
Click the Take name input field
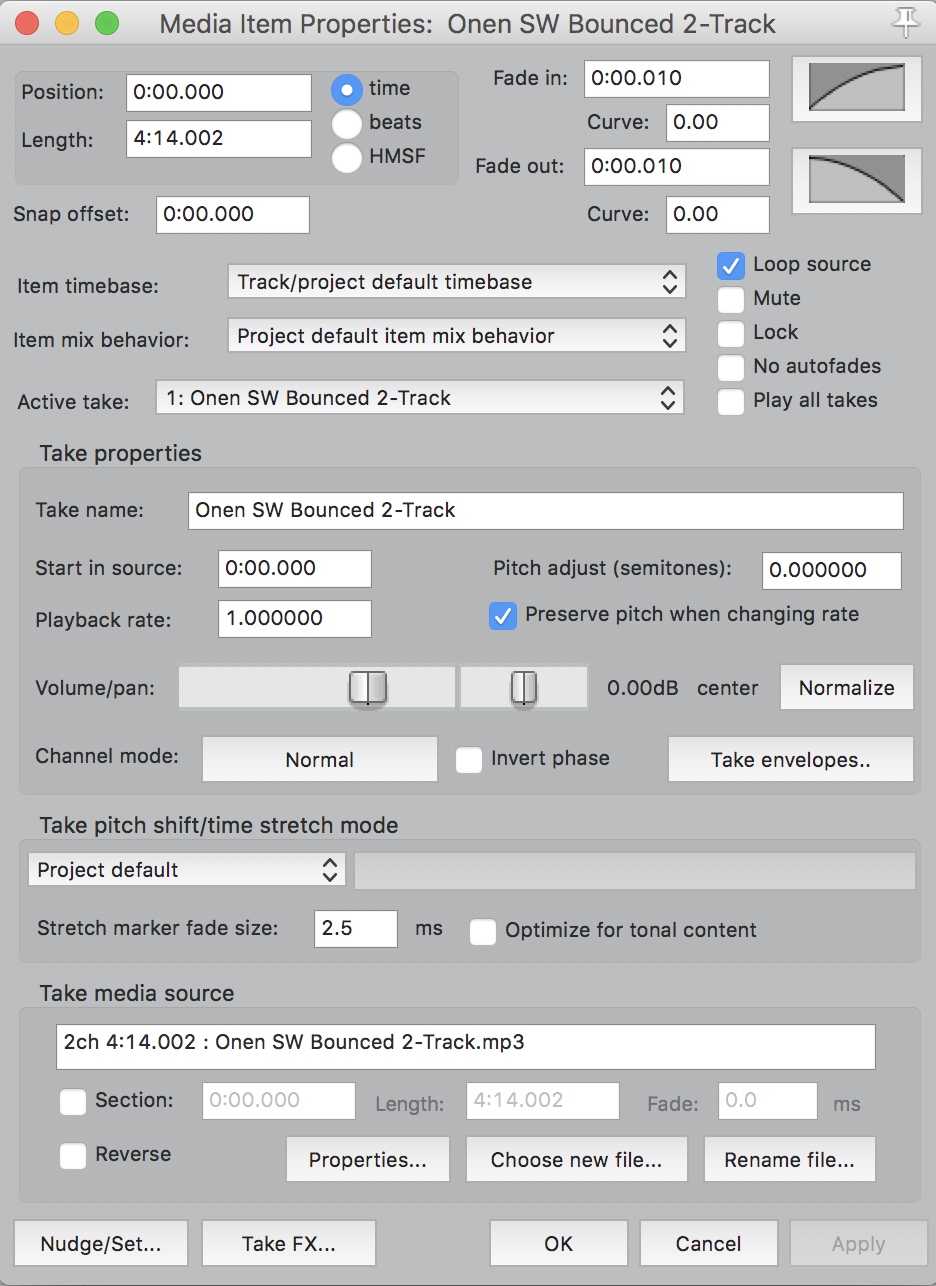[x=545, y=510]
